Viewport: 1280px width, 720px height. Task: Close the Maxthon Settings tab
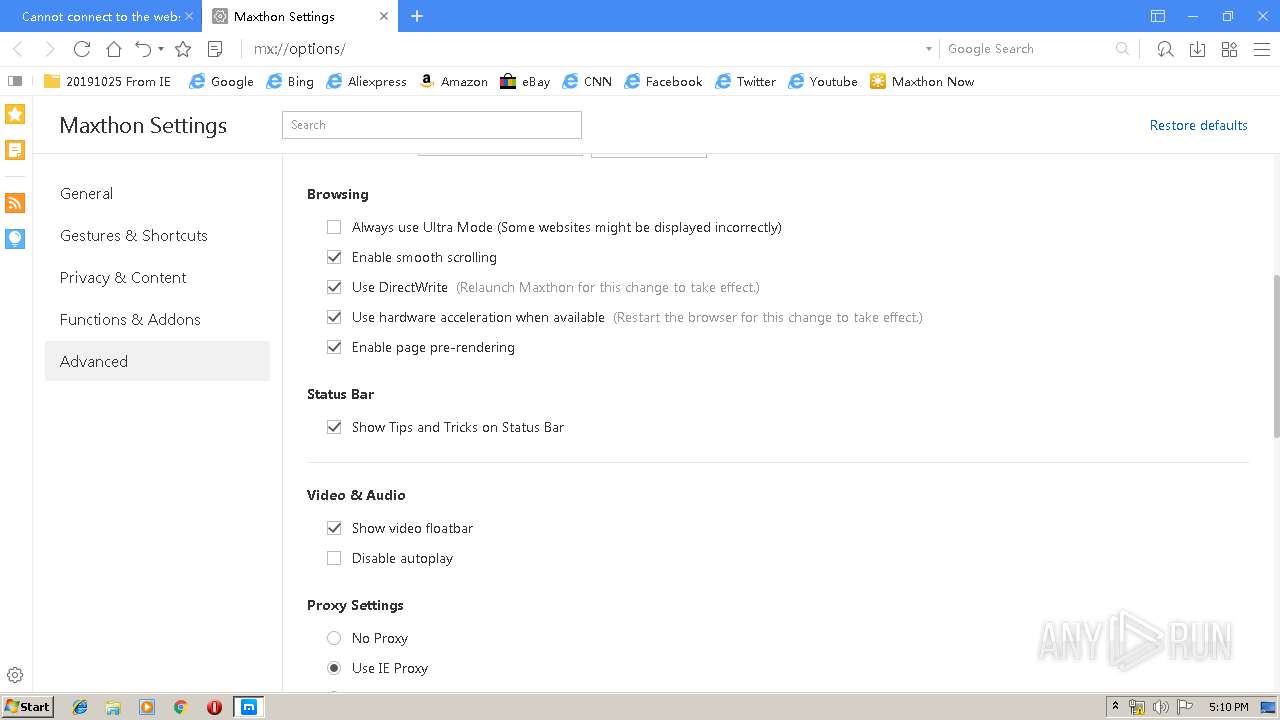tap(384, 16)
